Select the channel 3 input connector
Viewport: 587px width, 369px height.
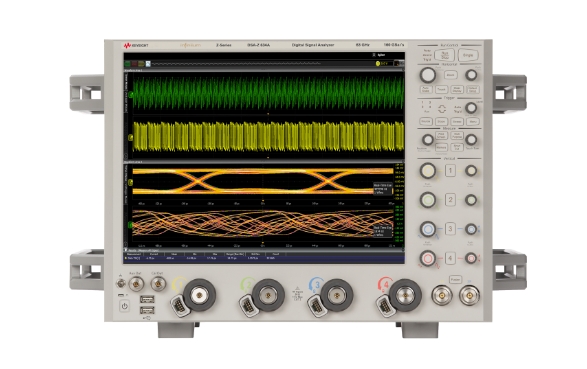(337, 295)
